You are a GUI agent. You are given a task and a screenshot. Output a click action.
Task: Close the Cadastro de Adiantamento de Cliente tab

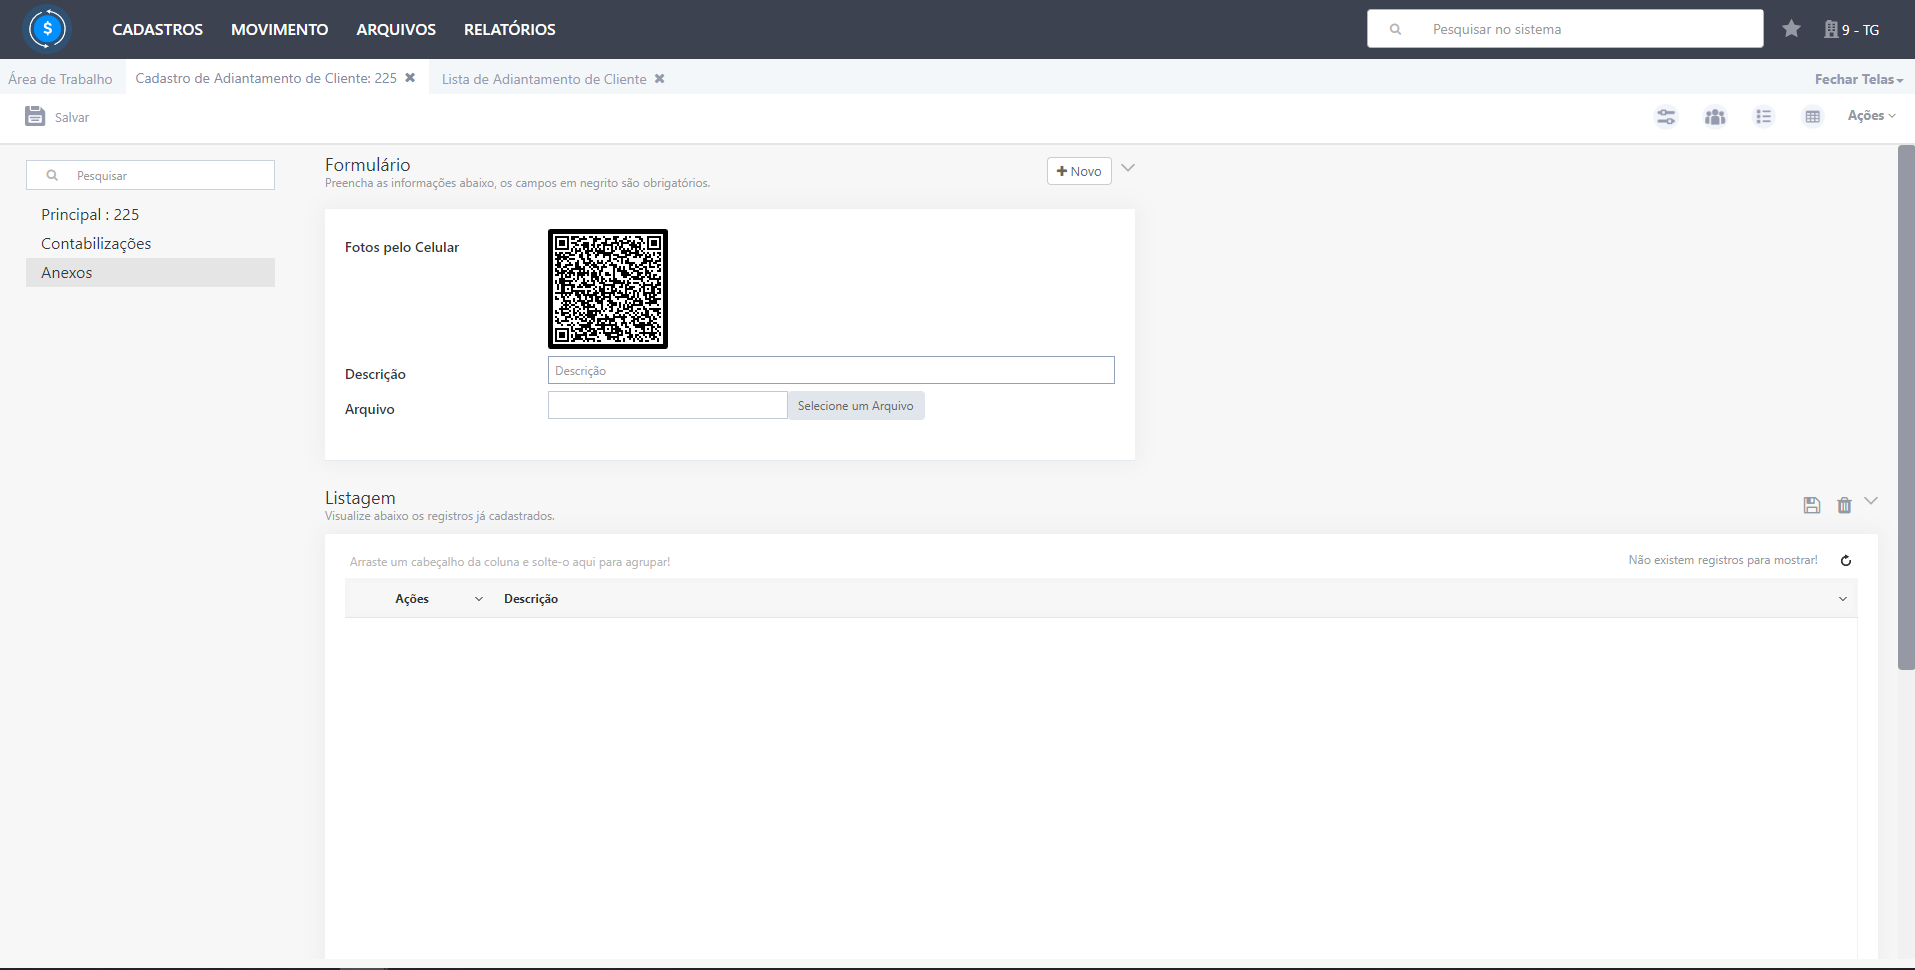410,78
